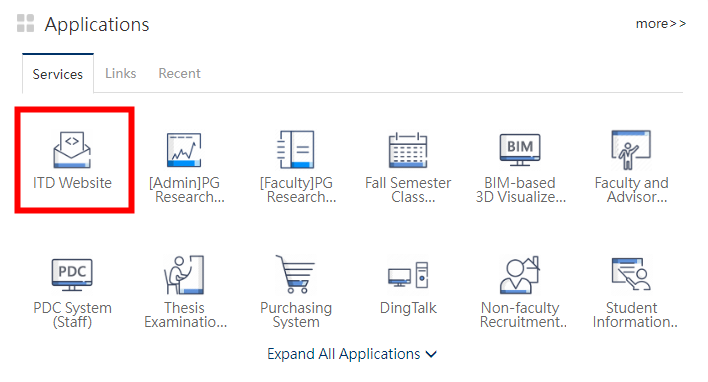708x382 pixels.
Task: Launch BIM-based 3D Visualize monitor icon
Action: click(520, 149)
